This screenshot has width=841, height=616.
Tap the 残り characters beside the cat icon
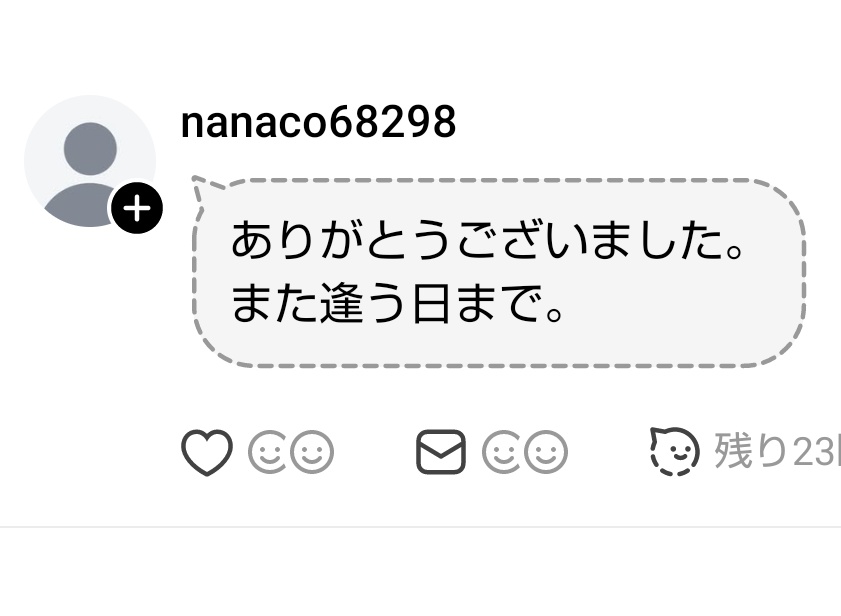pos(750,452)
